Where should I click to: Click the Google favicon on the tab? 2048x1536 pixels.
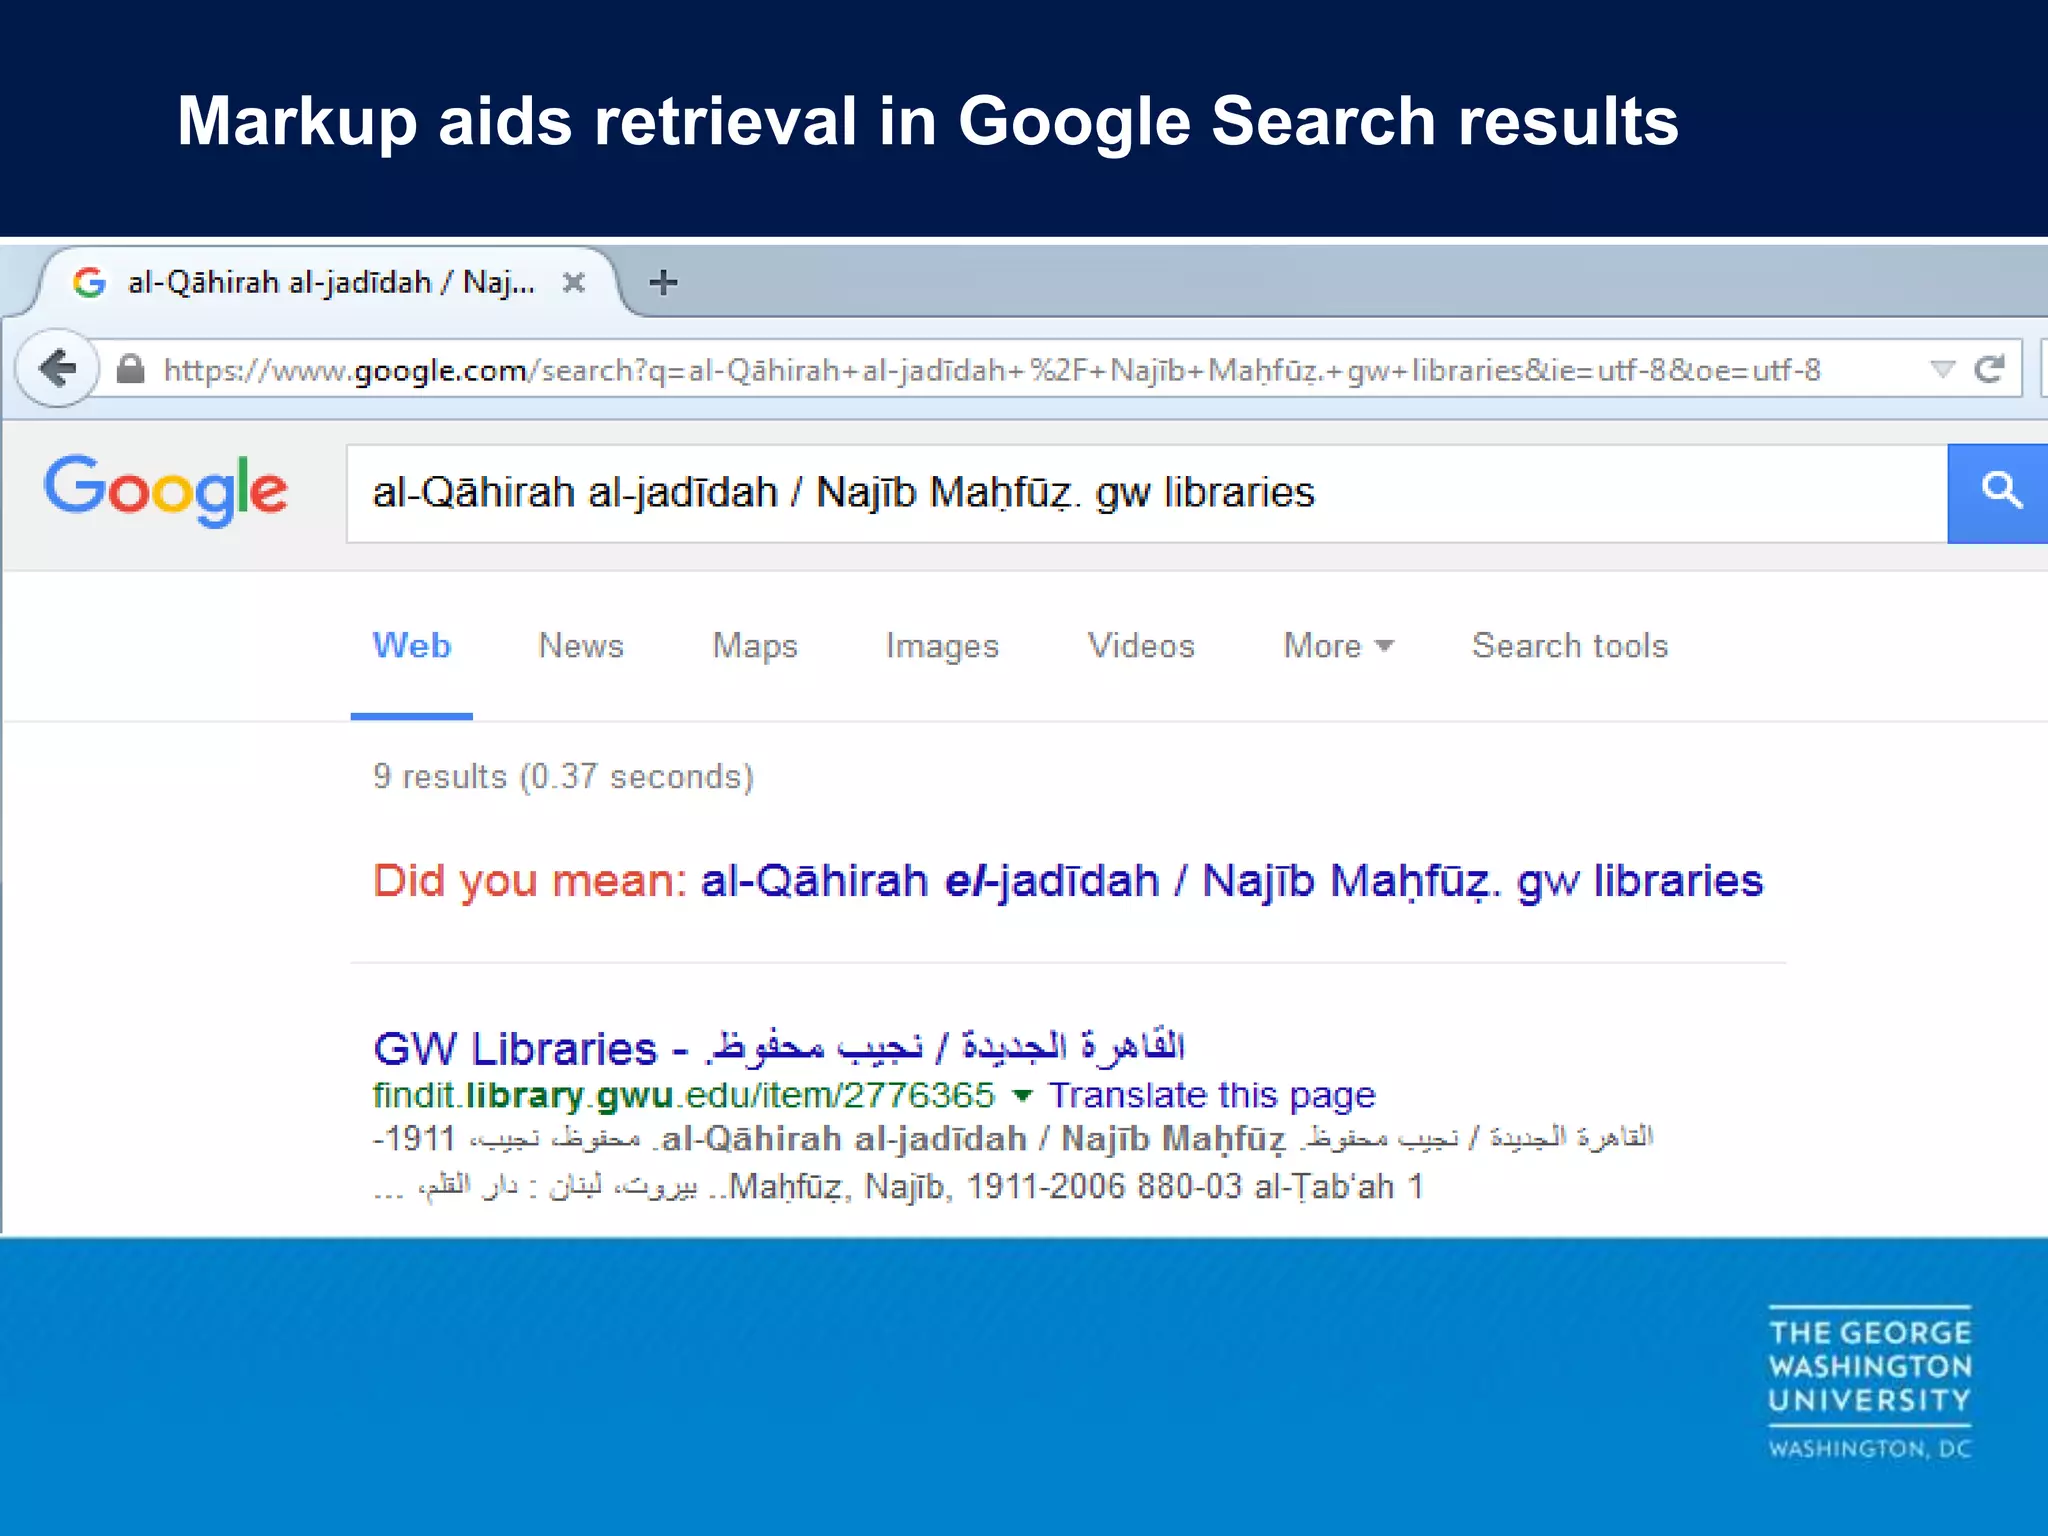coord(90,283)
